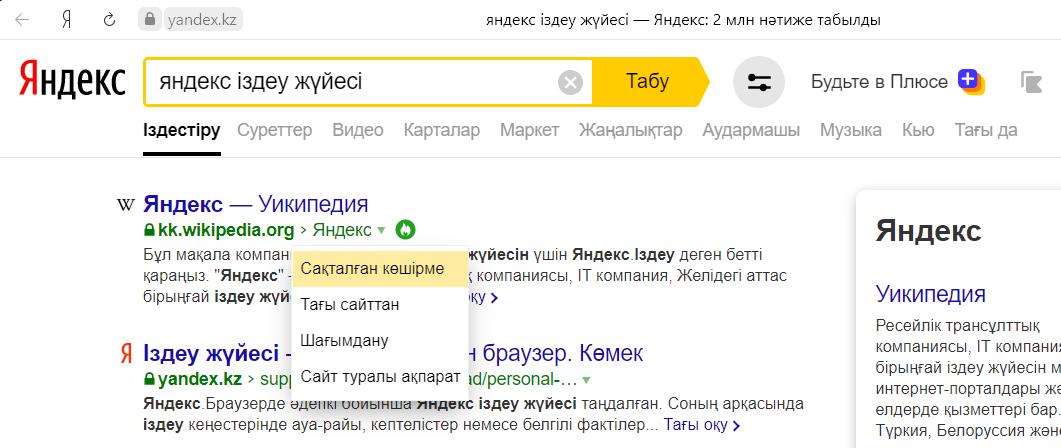
Task: Reload the page with the refresh icon
Action: 110,20
